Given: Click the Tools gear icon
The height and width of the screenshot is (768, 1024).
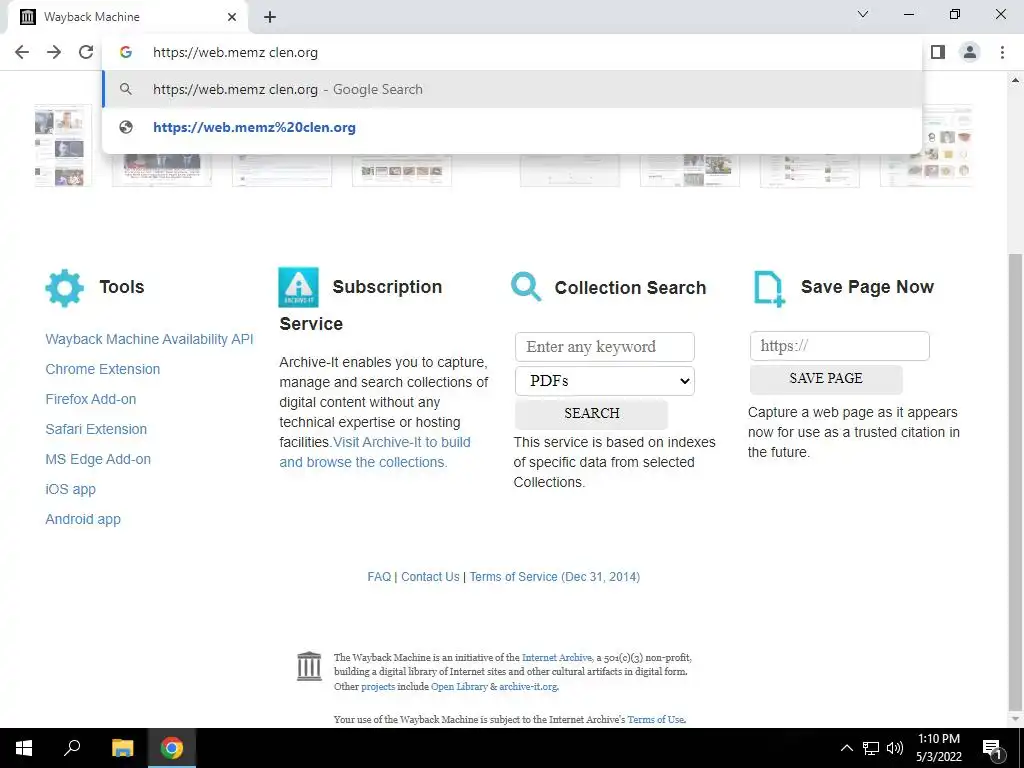Looking at the screenshot, I should [x=65, y=288].
